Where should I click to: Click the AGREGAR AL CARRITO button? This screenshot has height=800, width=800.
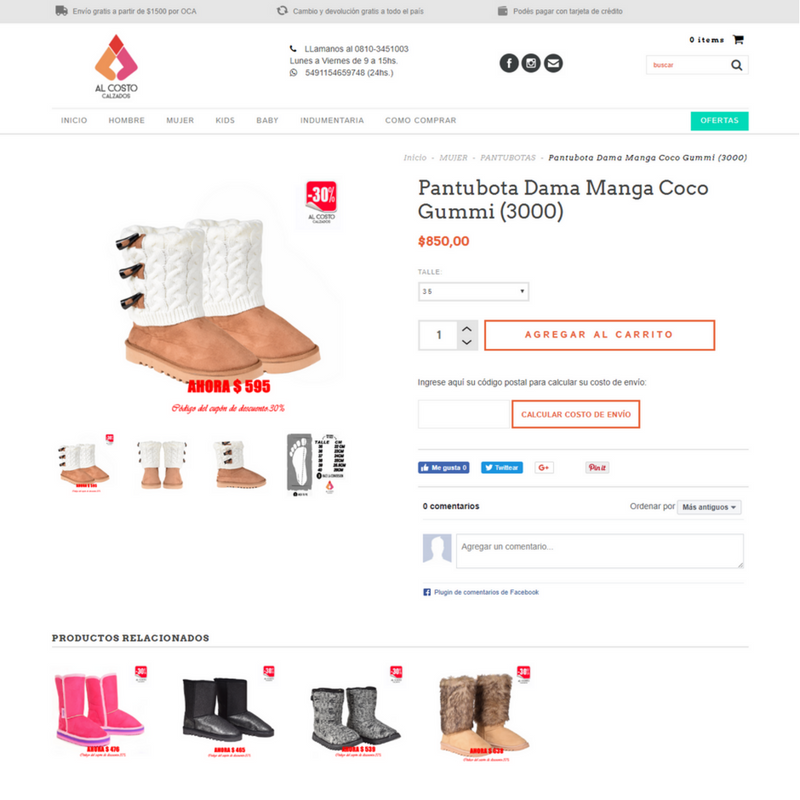pos(599,335)
